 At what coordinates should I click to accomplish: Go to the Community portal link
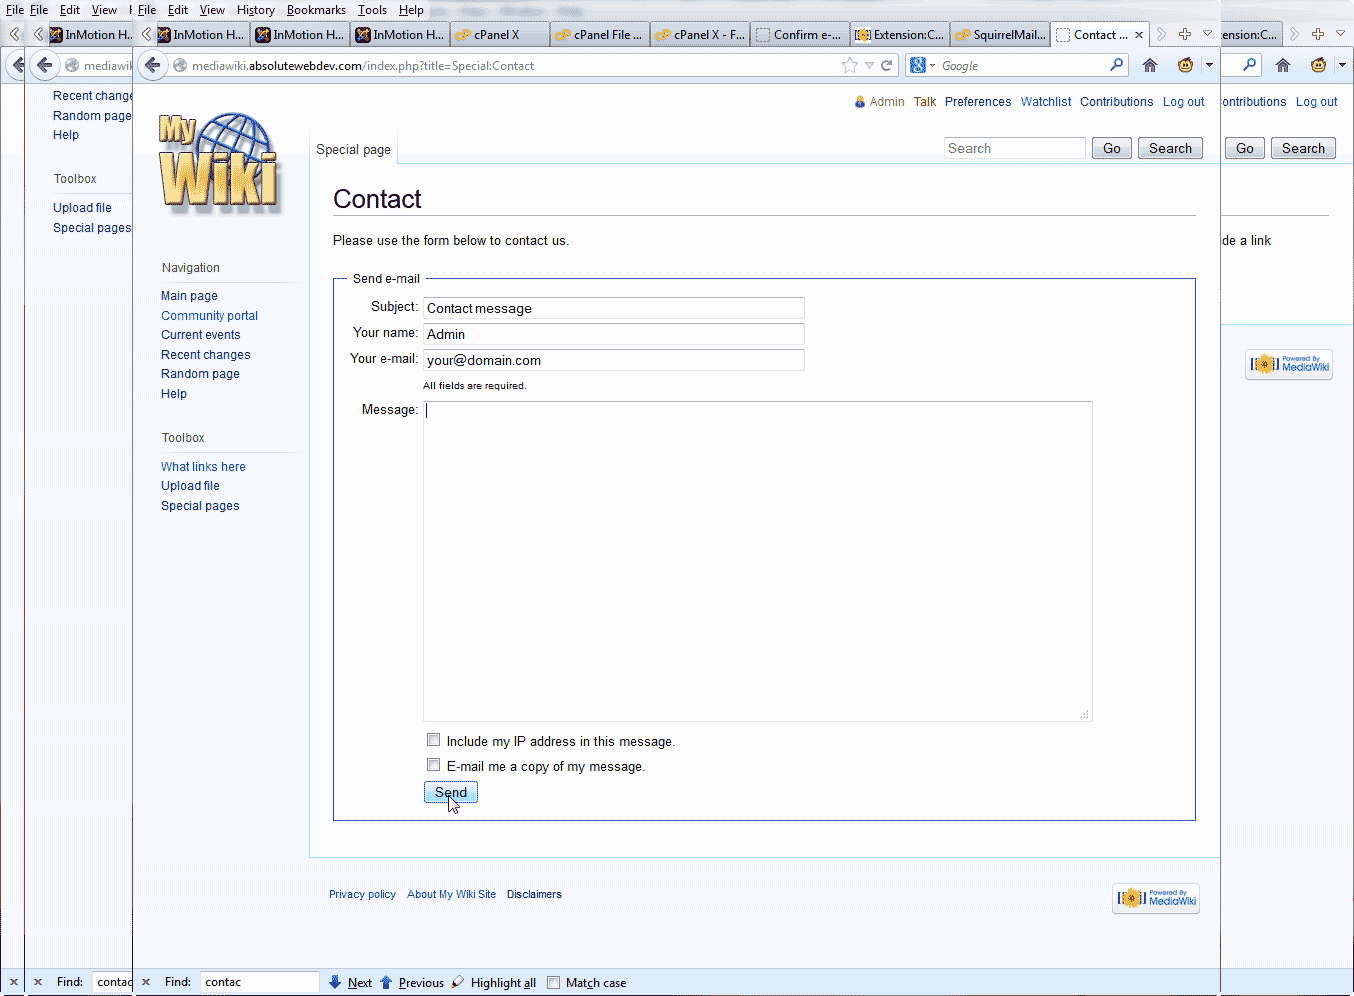pyautogui.click(x=209, y=316)
